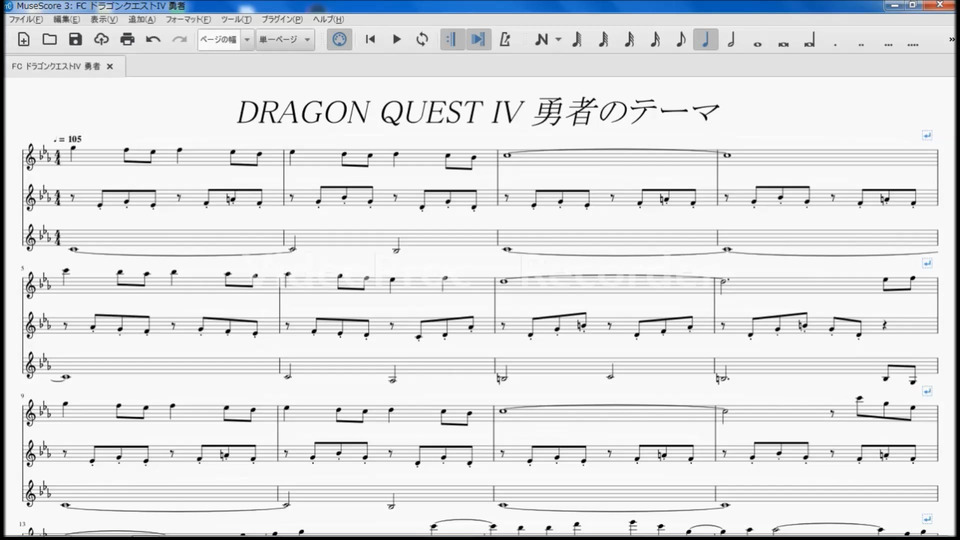This screenshot has width=960, height=540.
Task: Redo the last undone action
Action: (x=179, y=40)
